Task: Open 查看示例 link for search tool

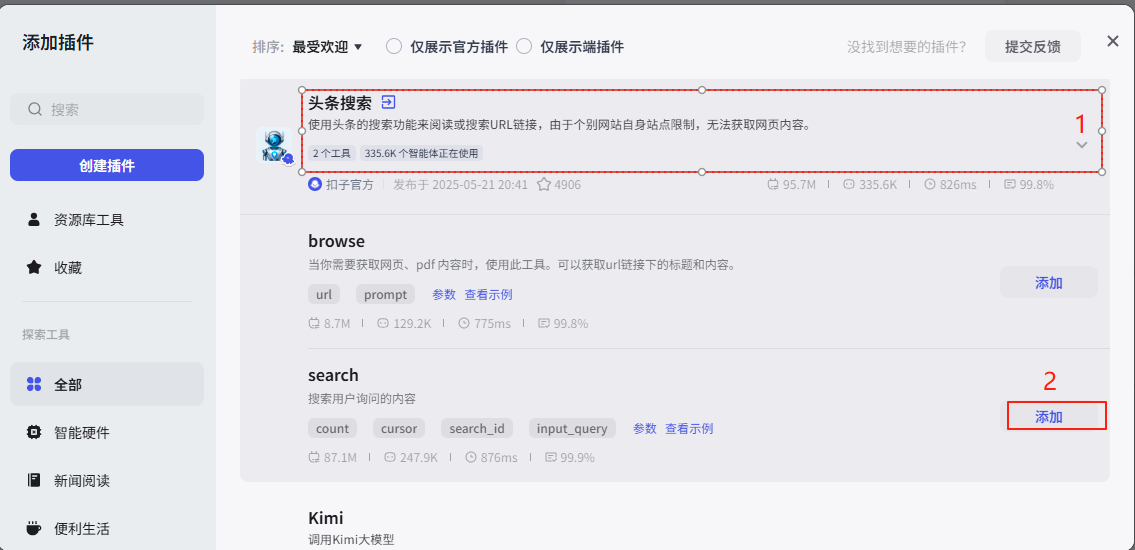Action: pyautogui.click(x=689, y=428)
